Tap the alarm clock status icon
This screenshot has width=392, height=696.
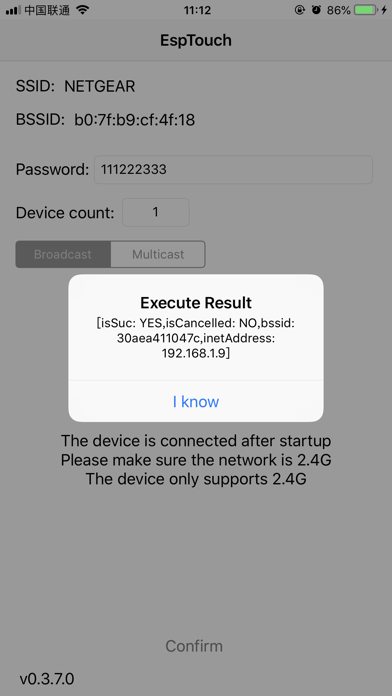pyautogui.click(x=316, y=10)
